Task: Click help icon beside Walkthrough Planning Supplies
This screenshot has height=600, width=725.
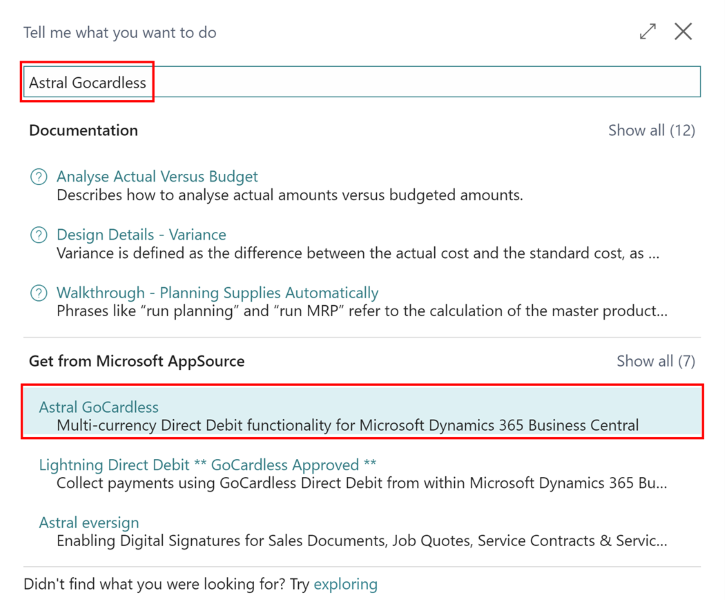Action: tap(39, 293)
